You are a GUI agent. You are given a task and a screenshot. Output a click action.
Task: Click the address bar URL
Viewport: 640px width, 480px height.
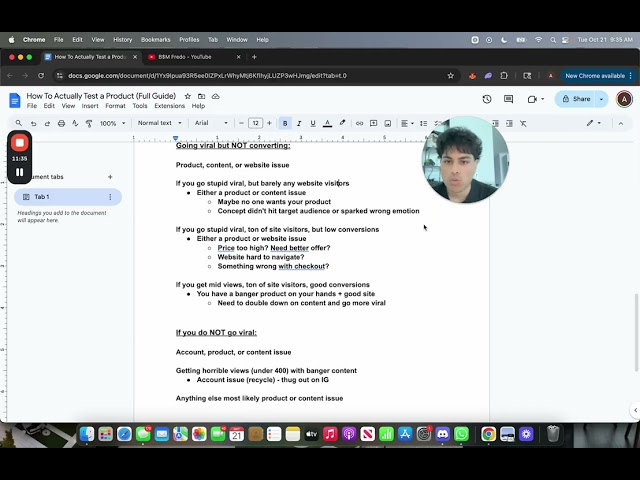click(x=207, y=76)
